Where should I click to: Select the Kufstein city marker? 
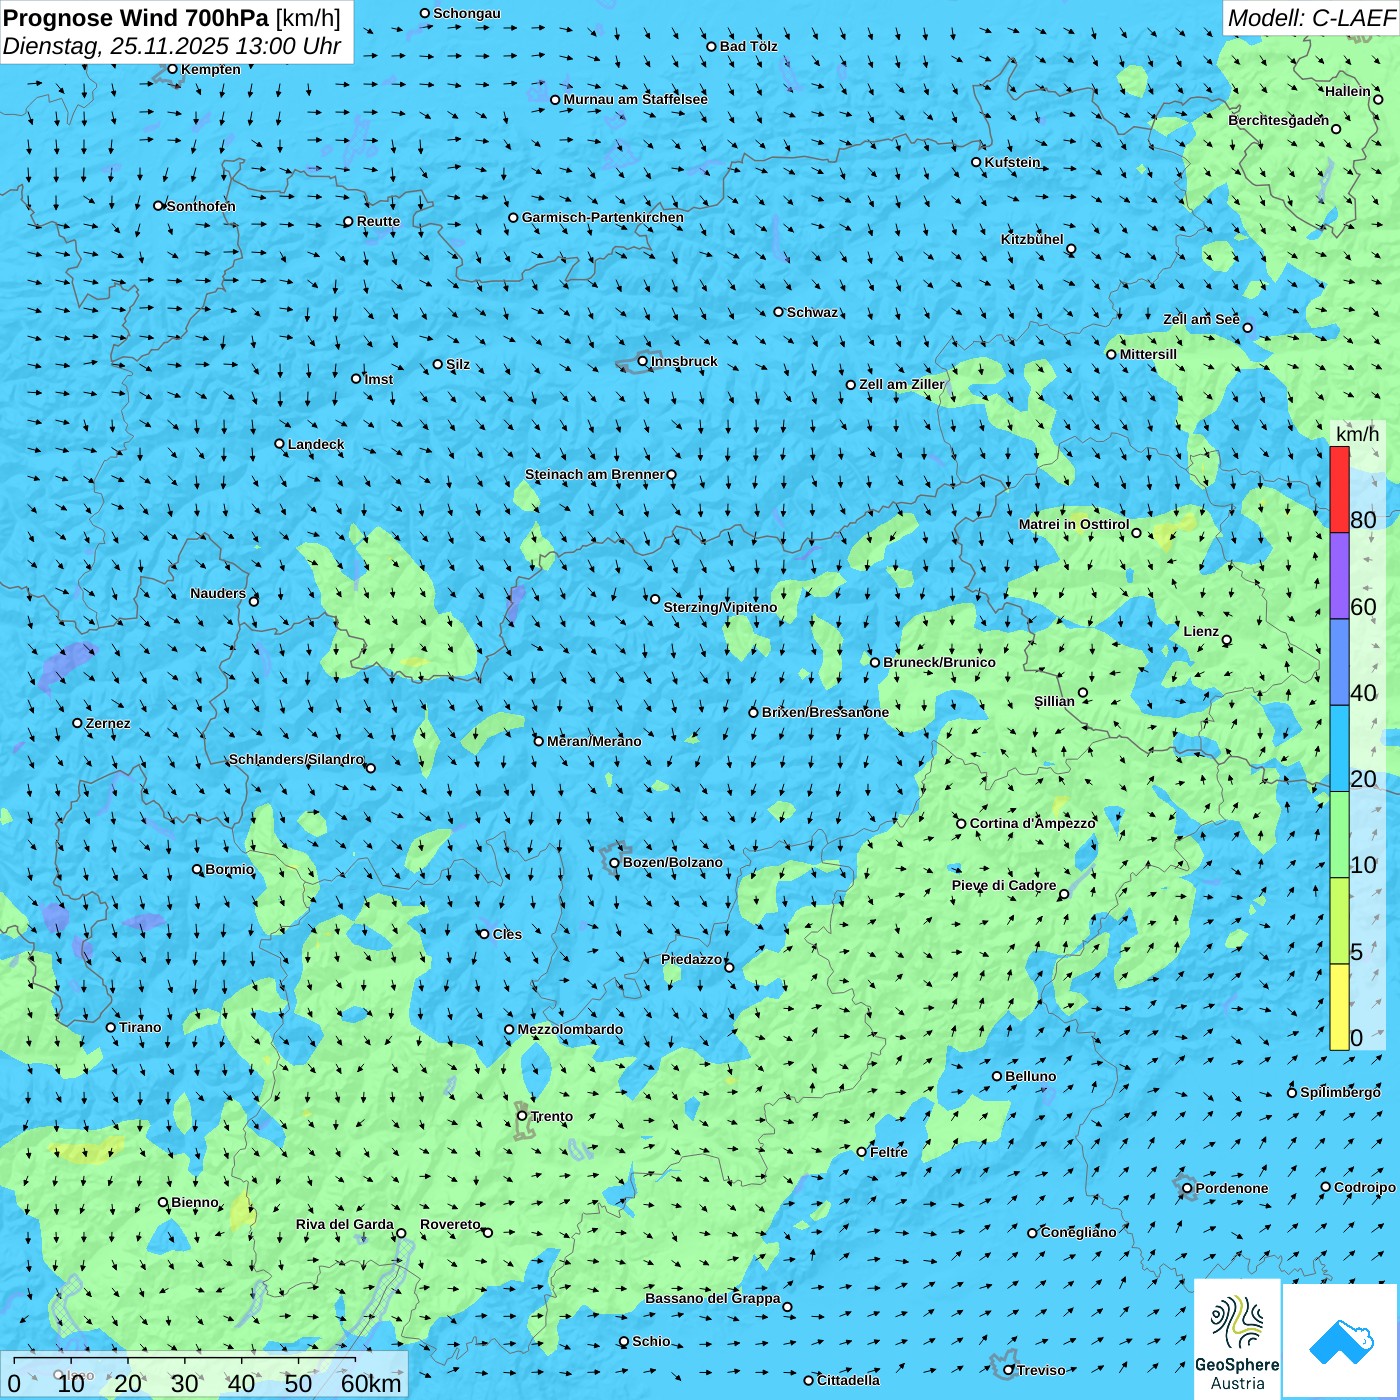977,162
